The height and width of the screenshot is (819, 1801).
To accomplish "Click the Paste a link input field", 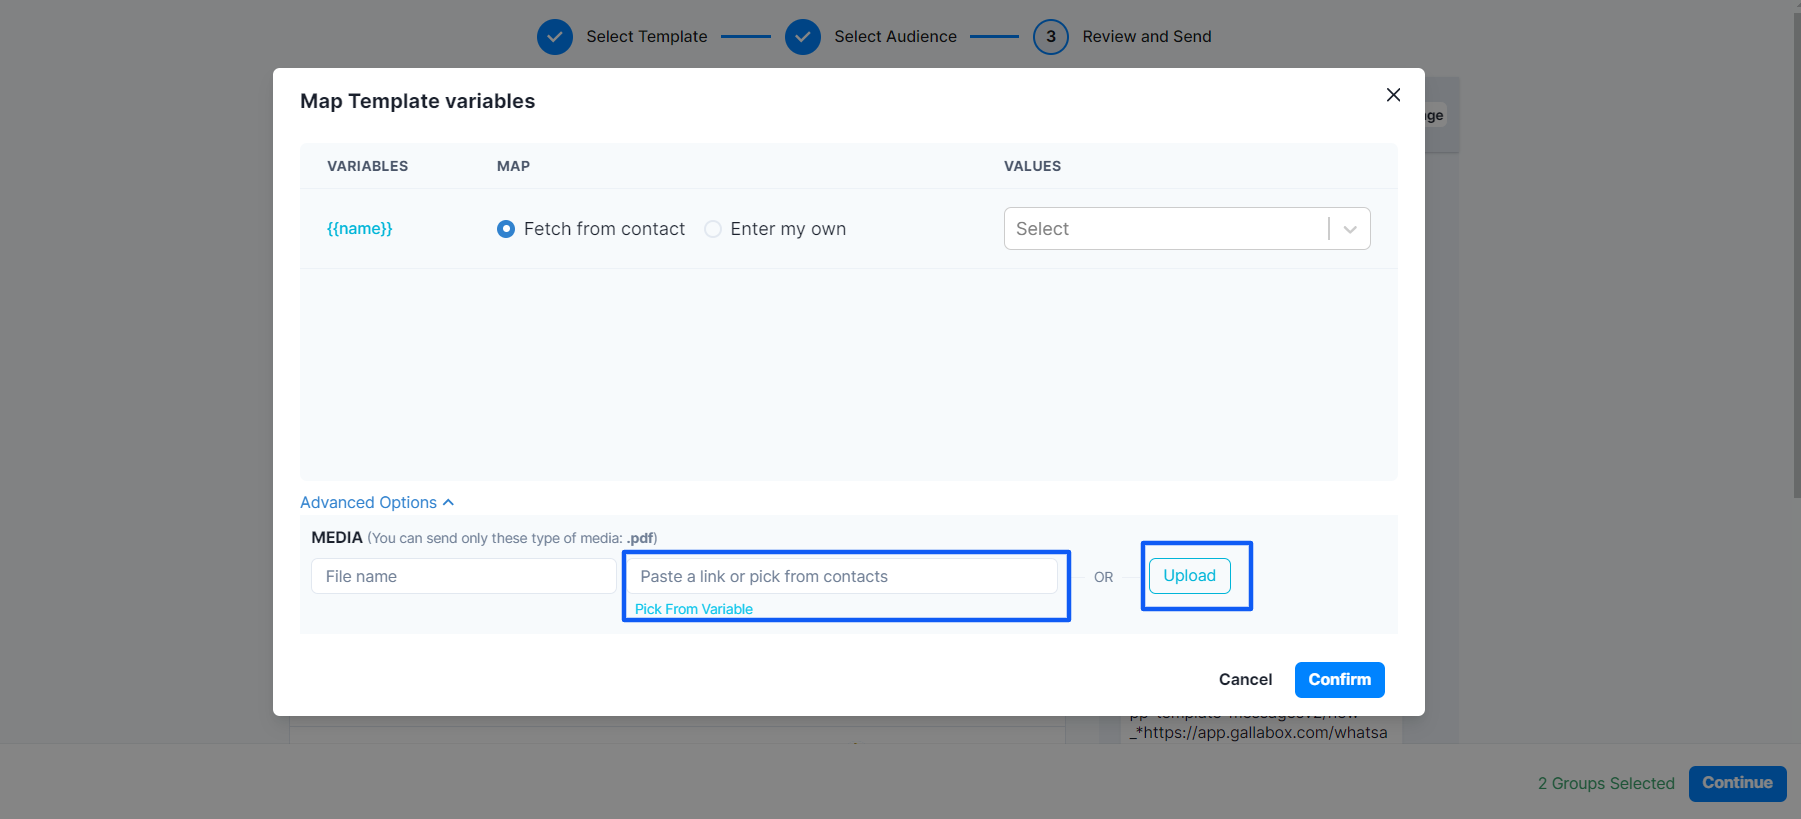I will 841,576.
